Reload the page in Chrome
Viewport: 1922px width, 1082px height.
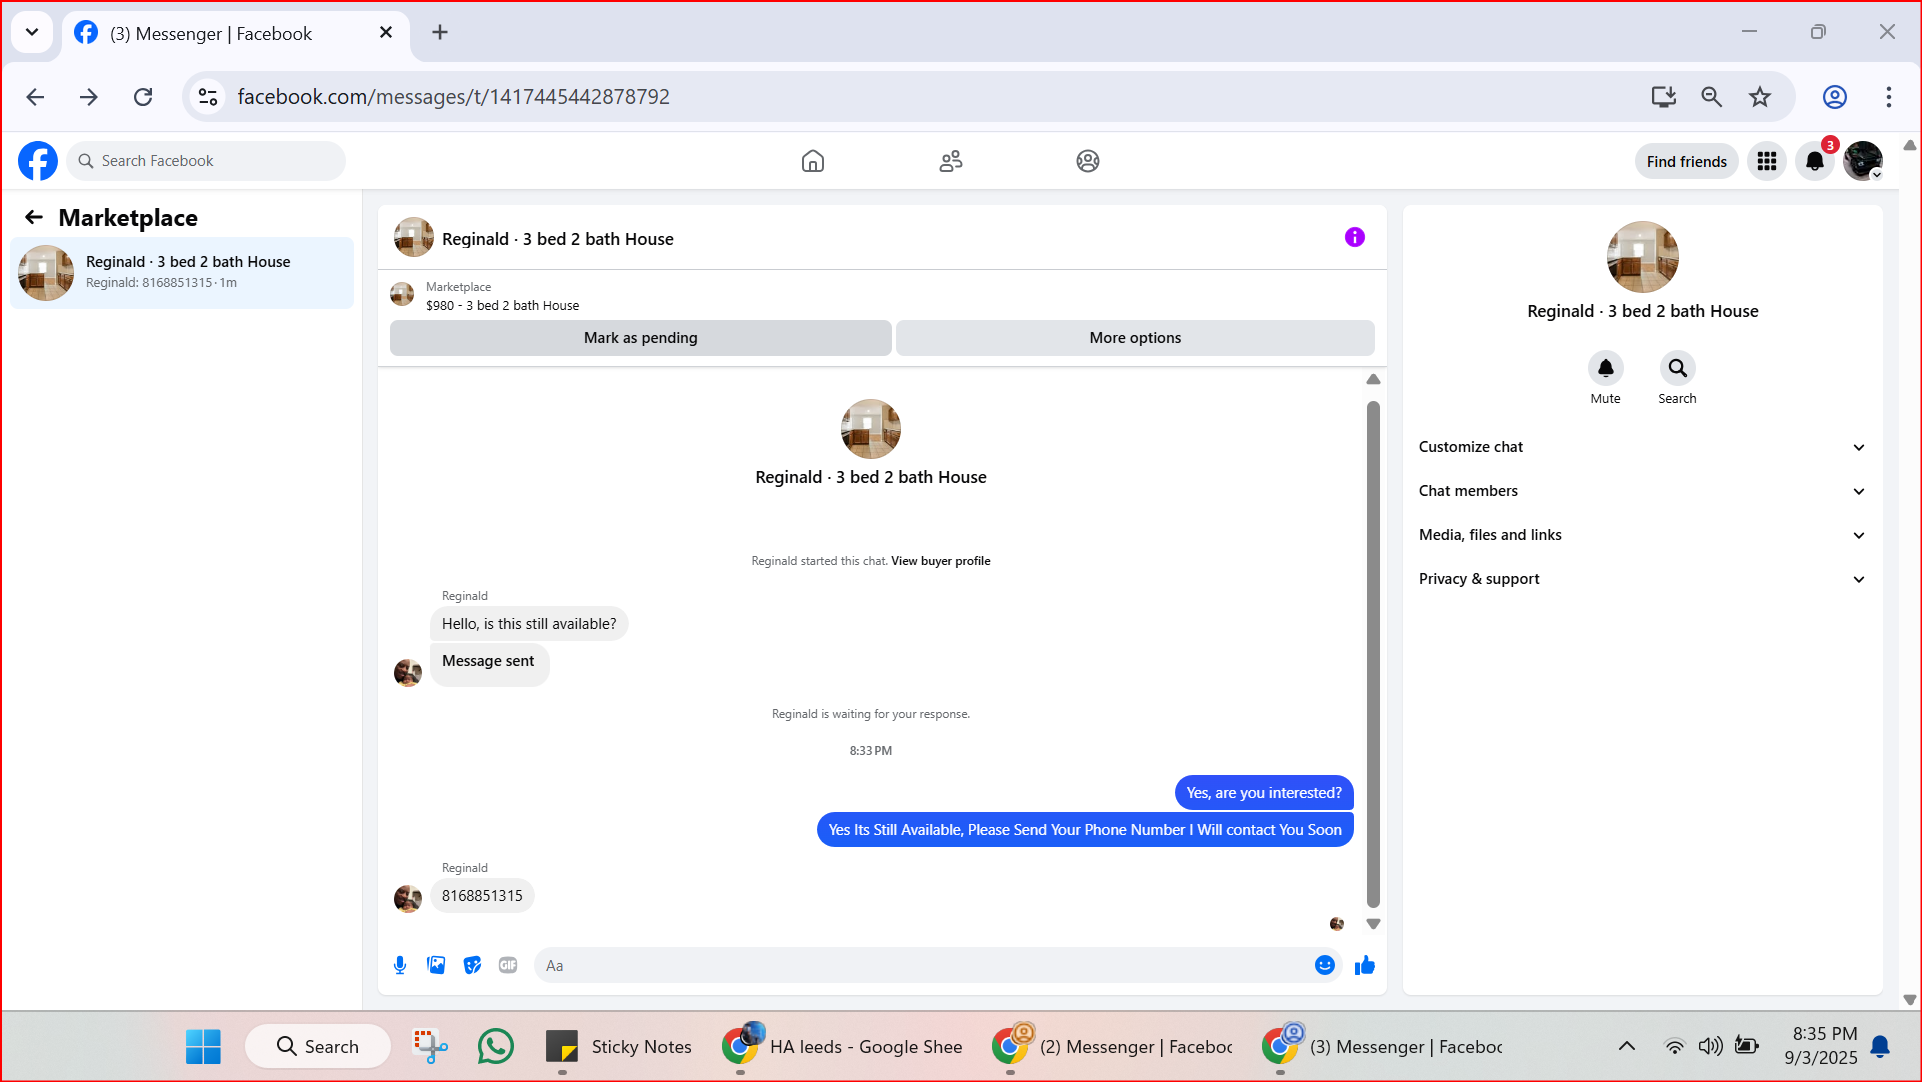(x=143, y=97)
